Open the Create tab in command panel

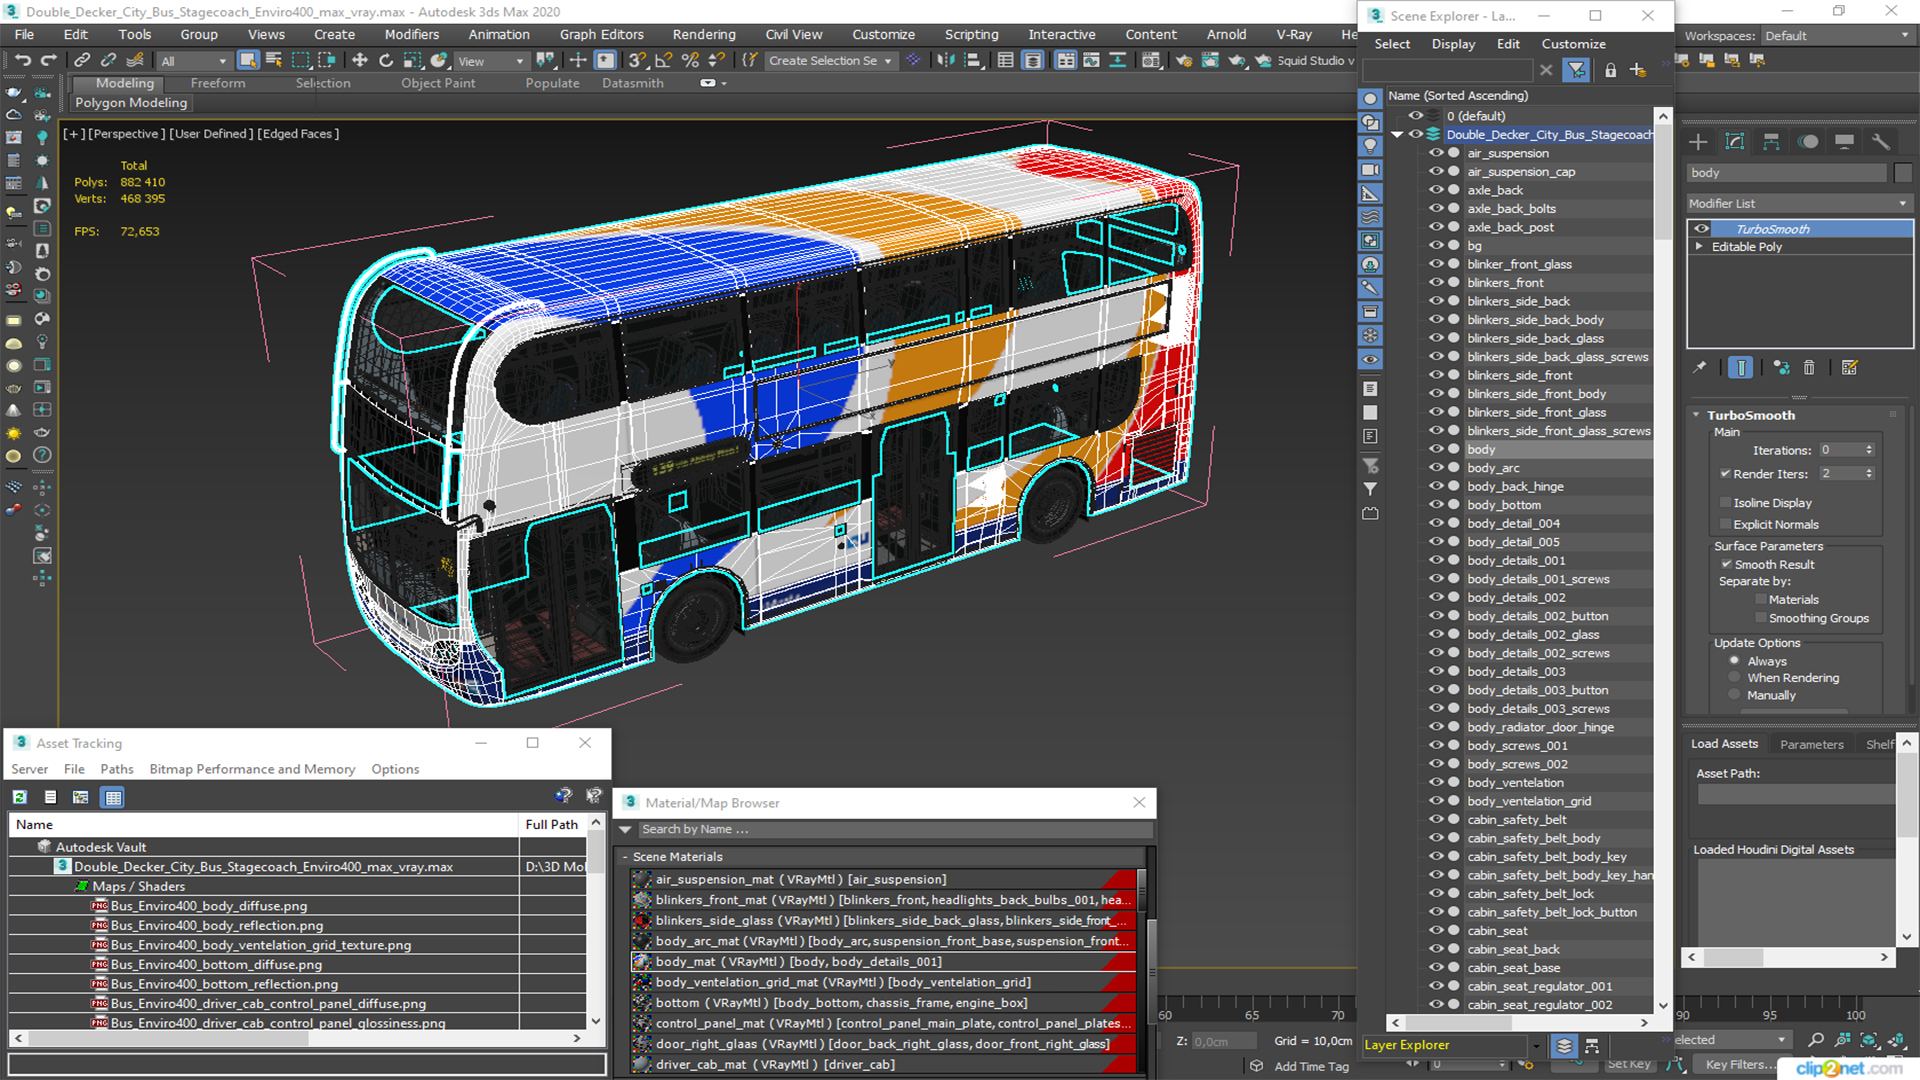(1698, 142)
